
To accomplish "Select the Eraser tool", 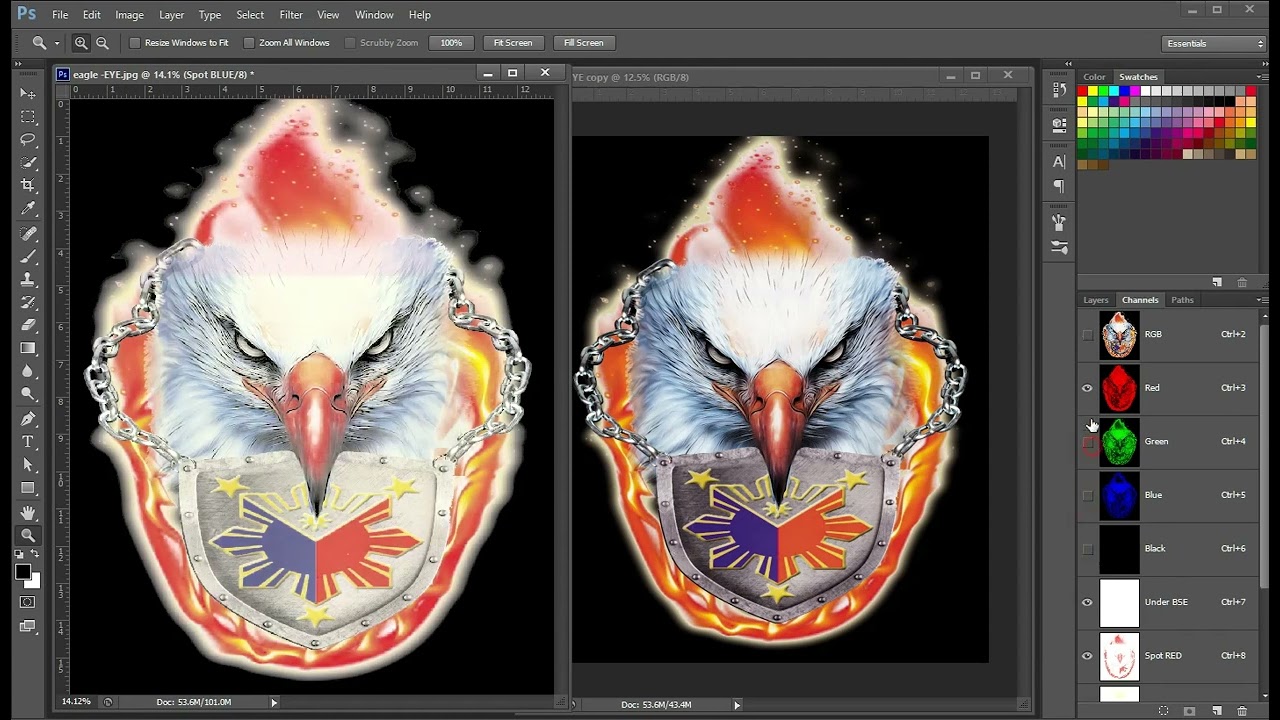I will pos(28,325).
